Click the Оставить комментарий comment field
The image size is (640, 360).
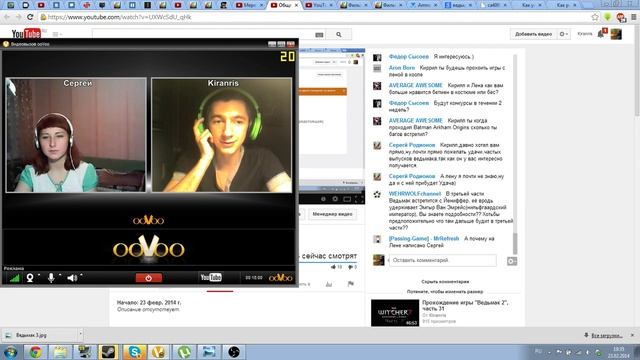(442, 260)
